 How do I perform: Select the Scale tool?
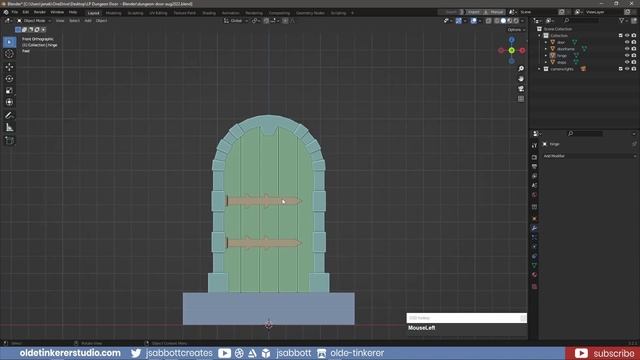(x=9, y=91)
